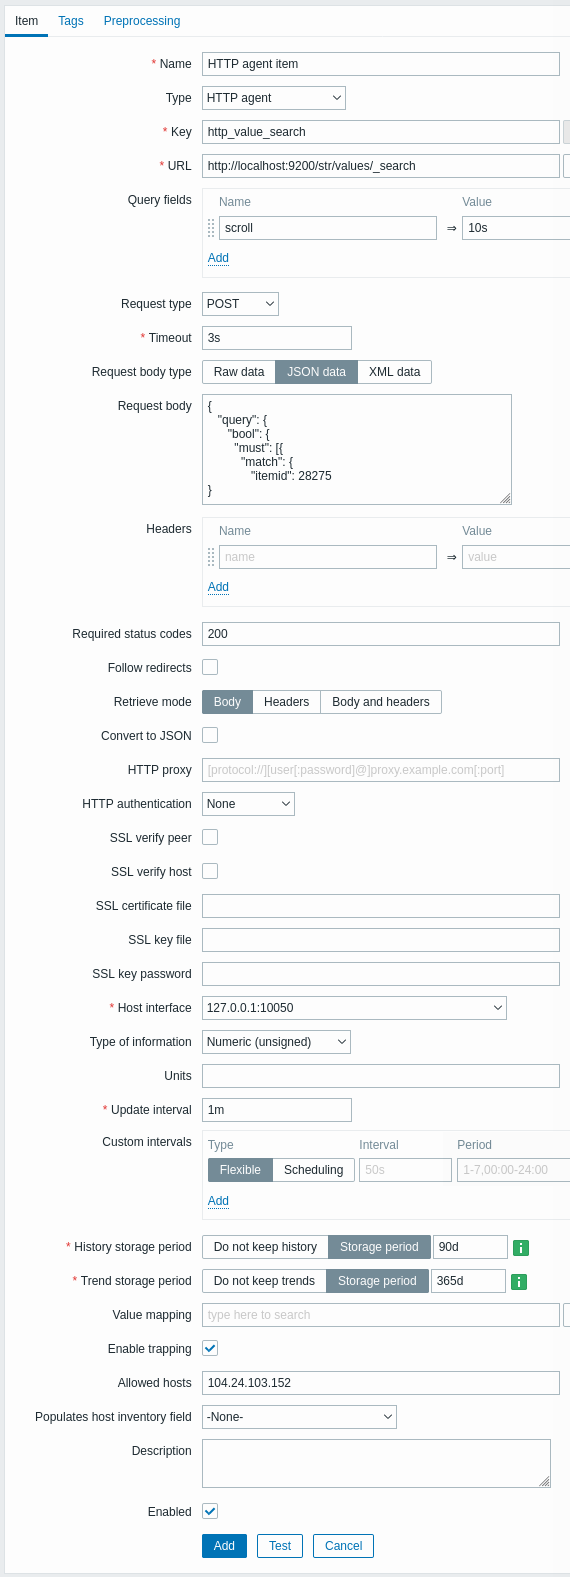Click the Request body resize grip

coord(505,497)
